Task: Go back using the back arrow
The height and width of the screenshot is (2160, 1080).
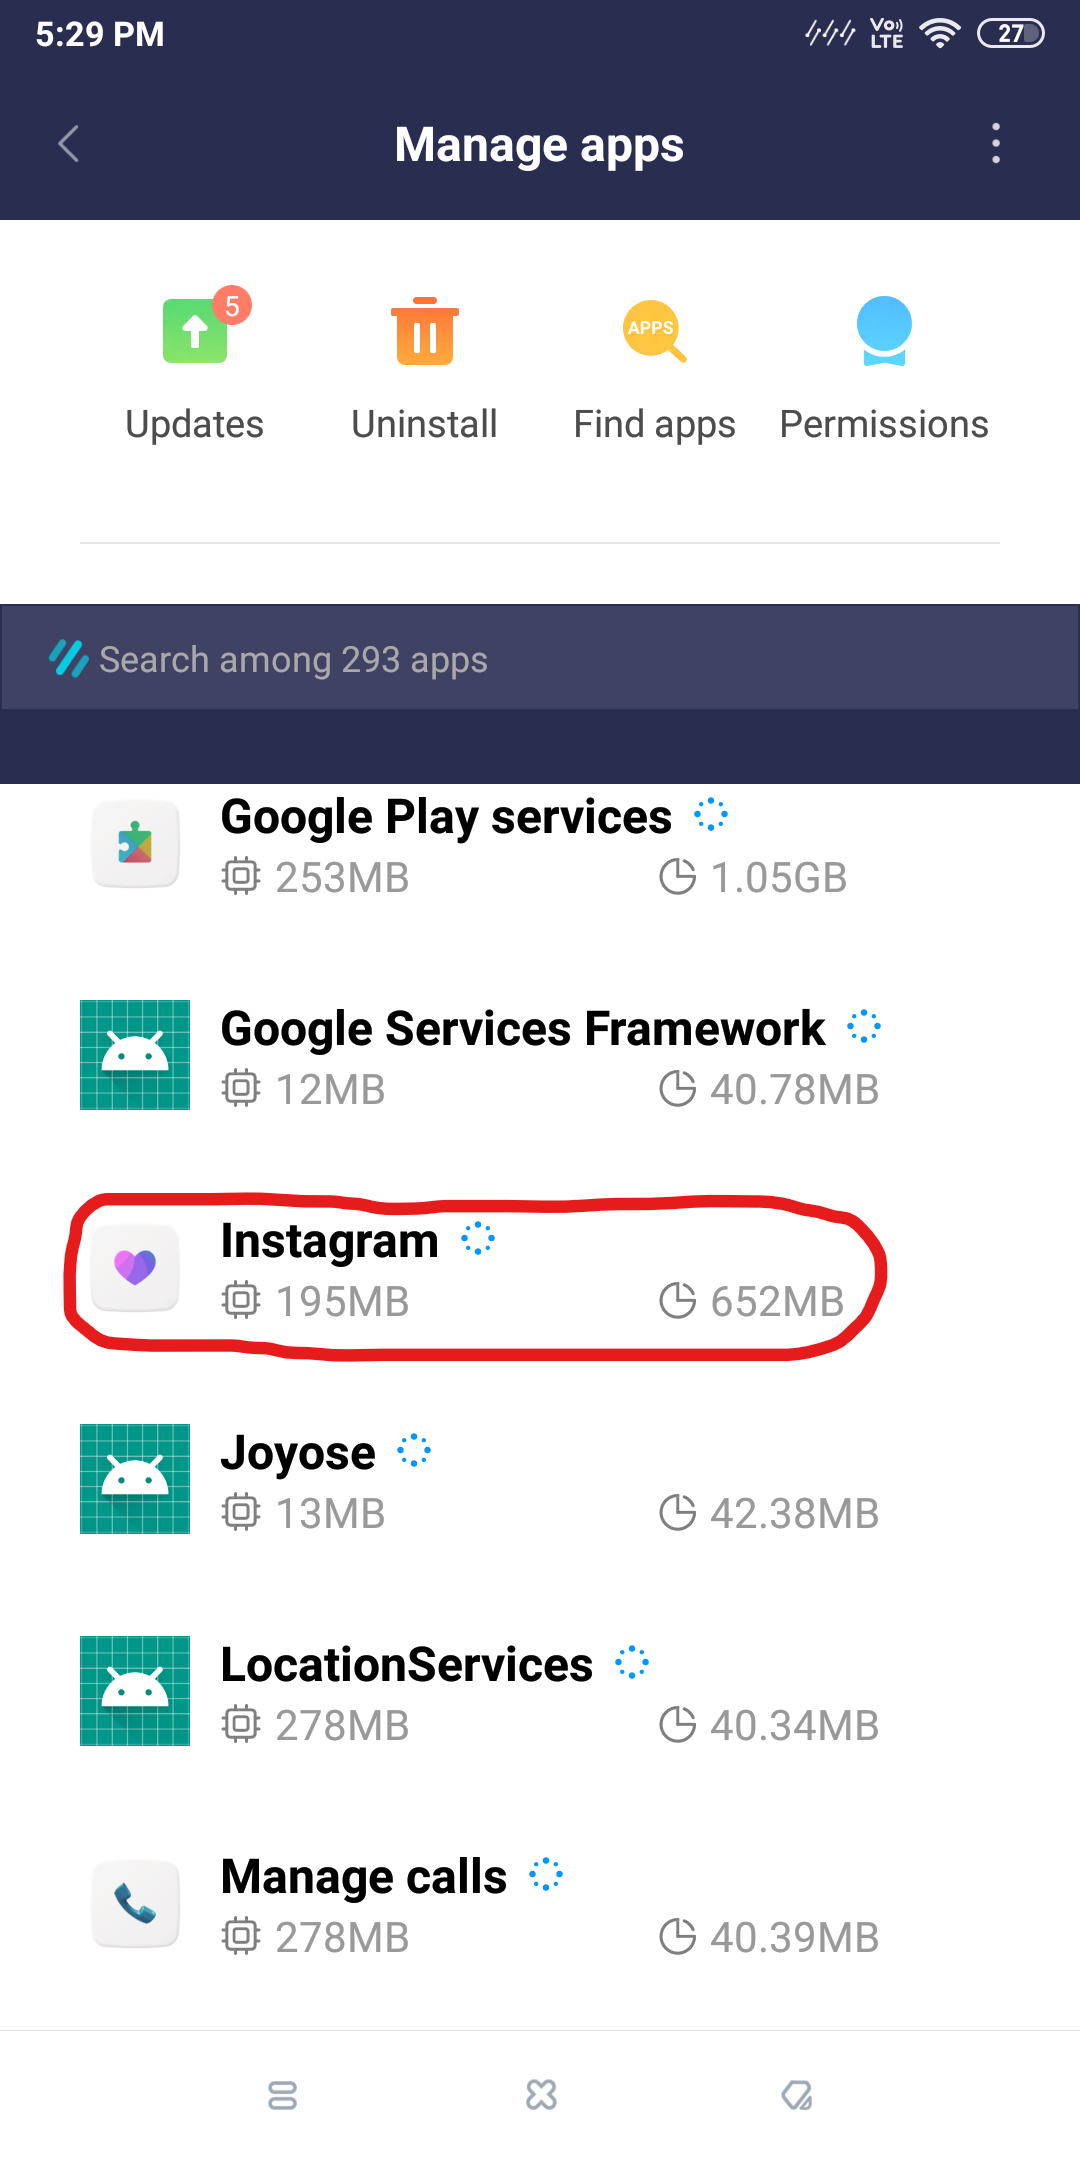Action: [68, 144]
